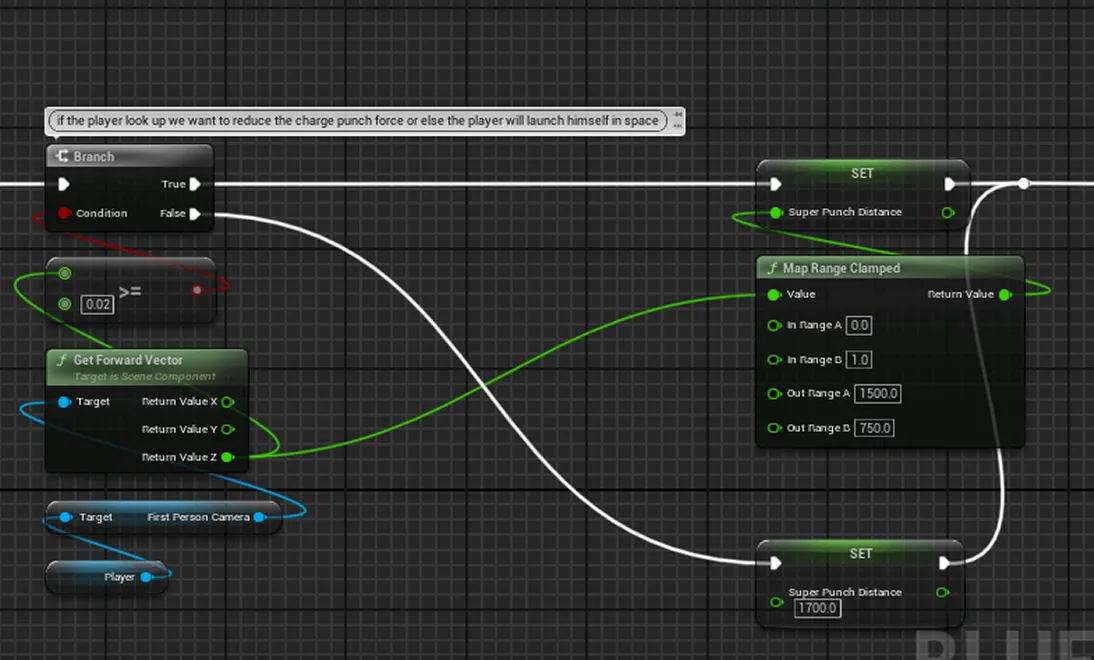Click the Branch node True output pin
Image resolution: width=1094 pixels, height=660 pixels.
[x=195, y=184]
